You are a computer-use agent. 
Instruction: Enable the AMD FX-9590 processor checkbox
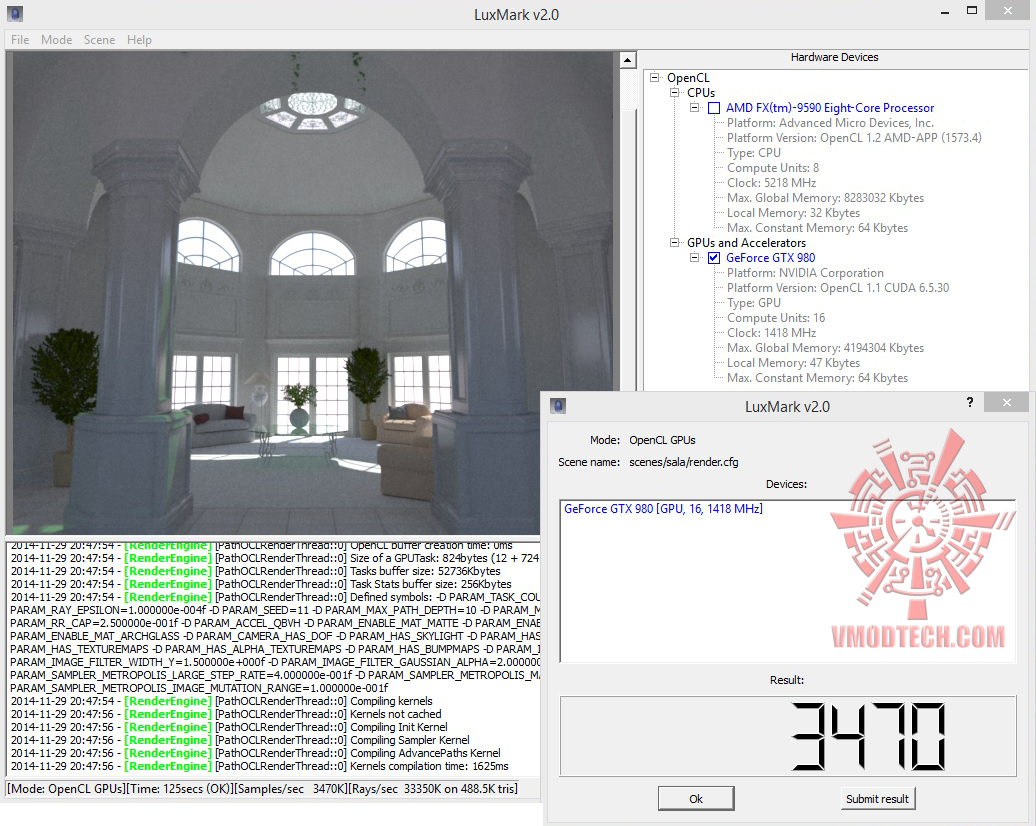714,108
